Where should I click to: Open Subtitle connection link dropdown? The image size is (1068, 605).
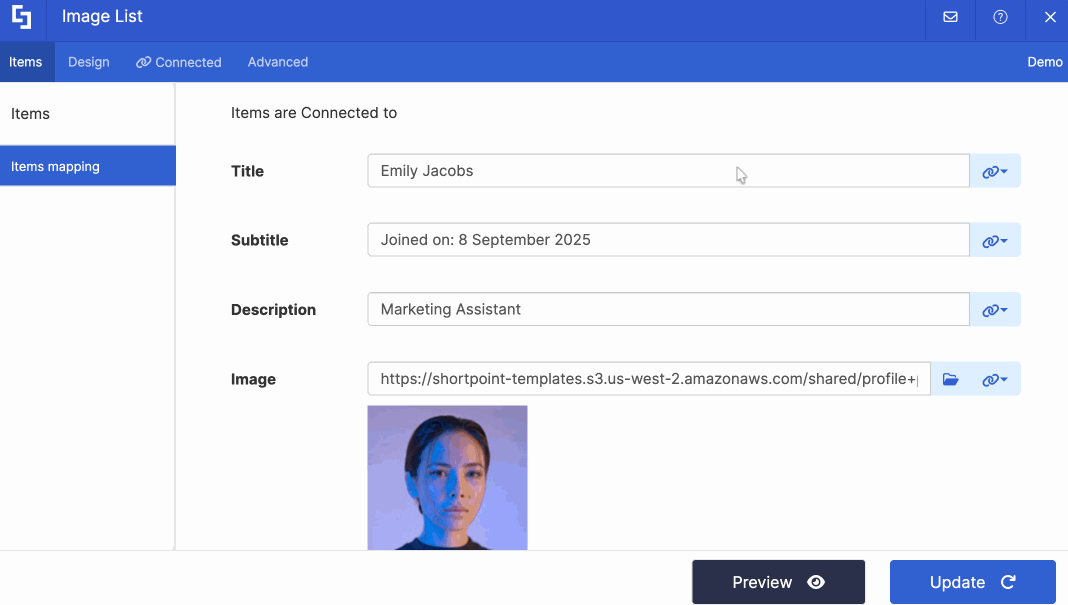coord(994,241)
